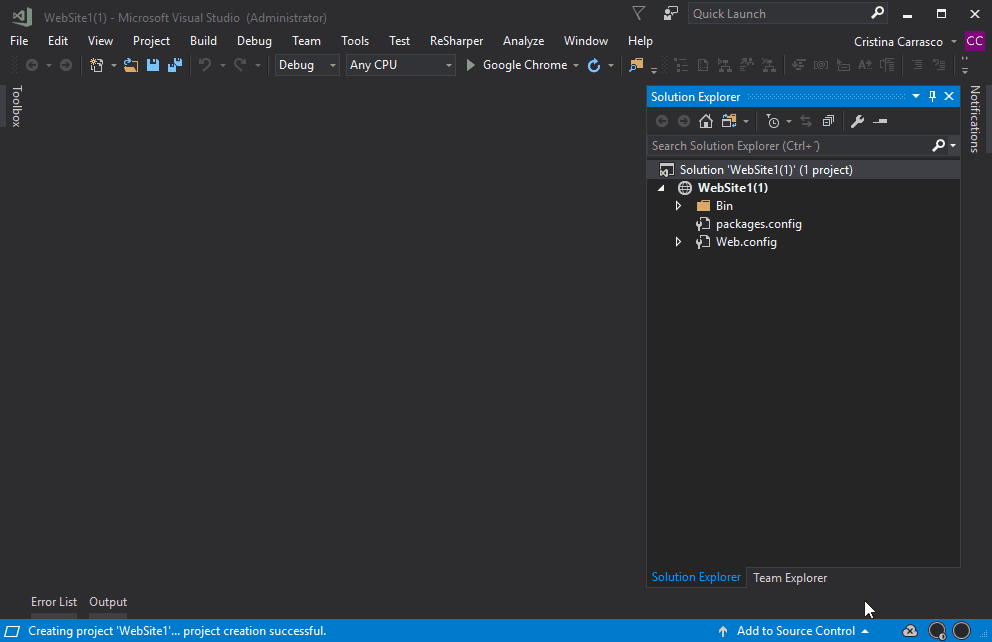Click the Save All toolbar icon
This screenshot has width=992, height=642.
(175, 64)
